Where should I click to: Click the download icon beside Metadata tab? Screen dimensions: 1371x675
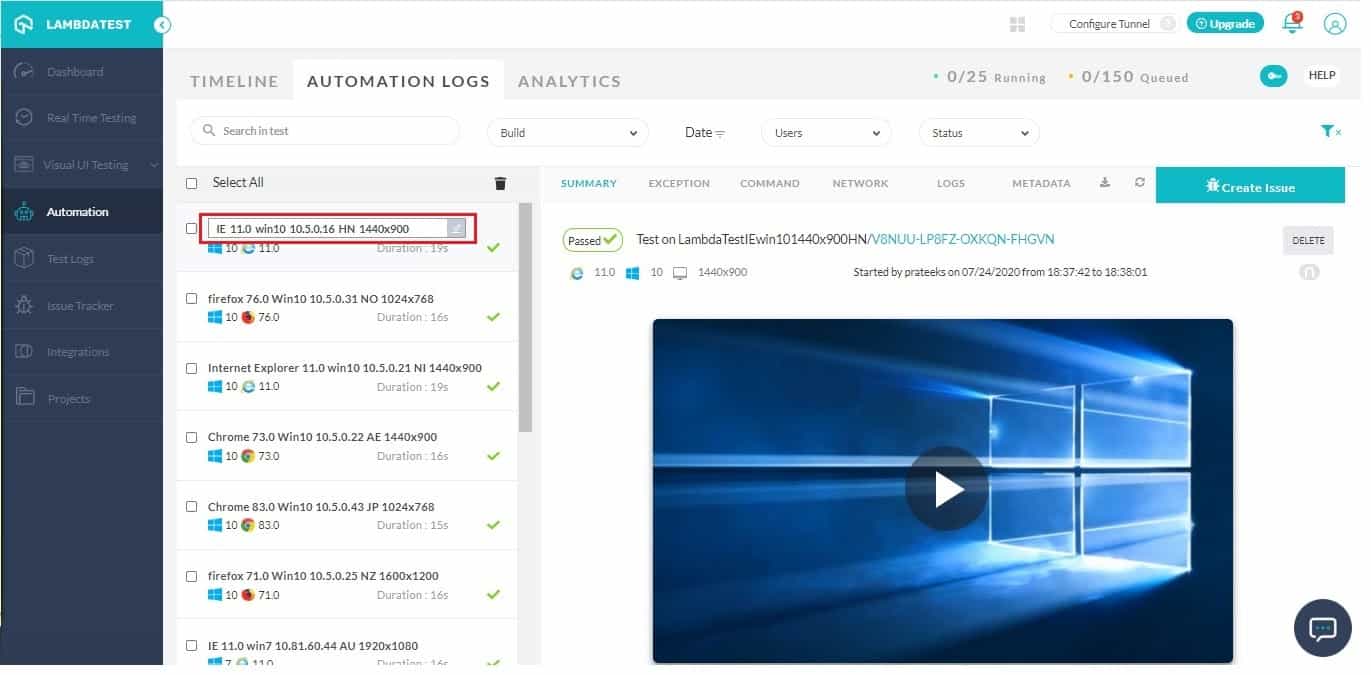(1105, 183)
